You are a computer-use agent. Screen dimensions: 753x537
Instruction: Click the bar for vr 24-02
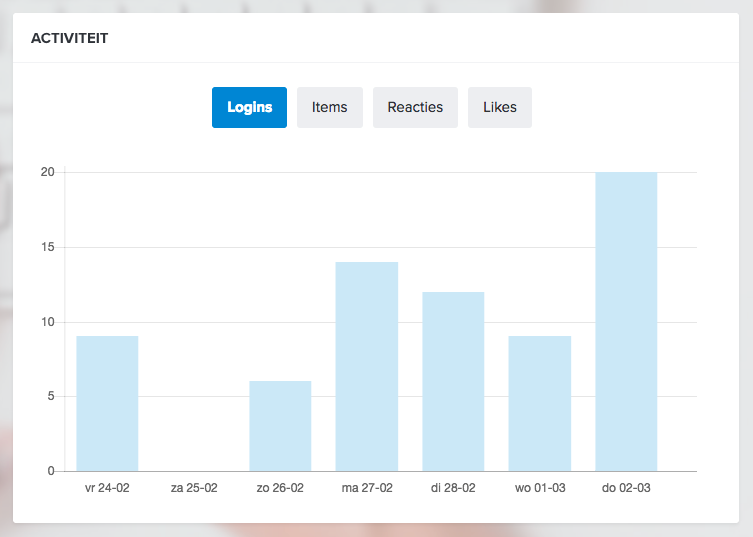[107, 403]
